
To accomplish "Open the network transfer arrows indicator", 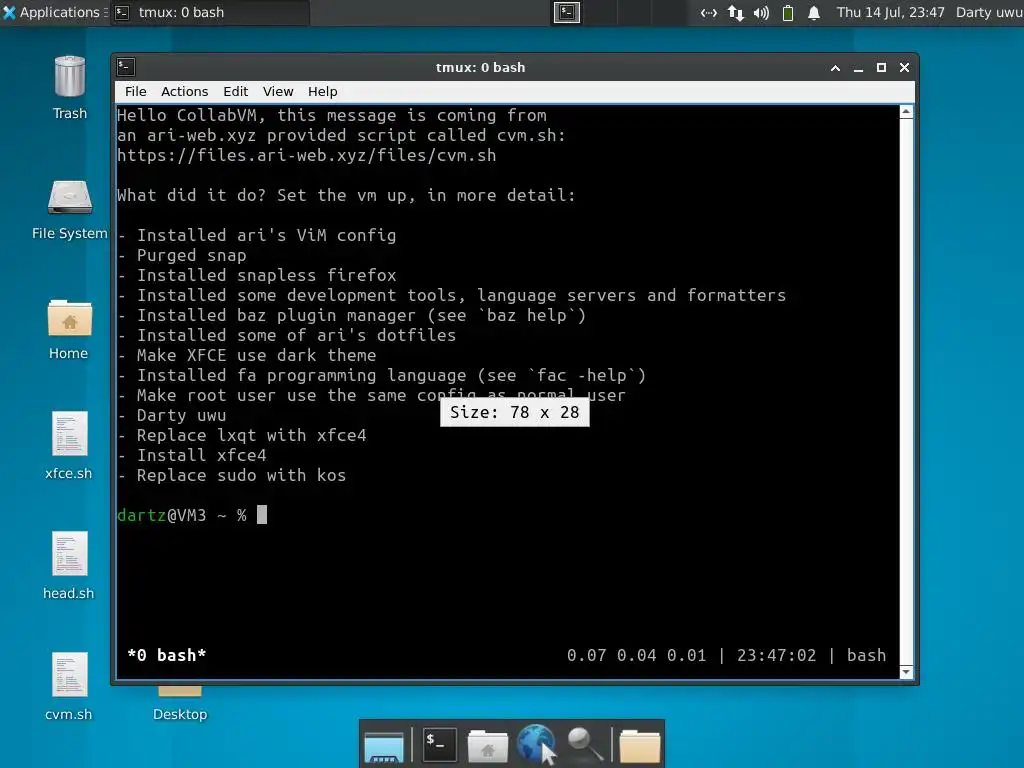I will (735, 12).
